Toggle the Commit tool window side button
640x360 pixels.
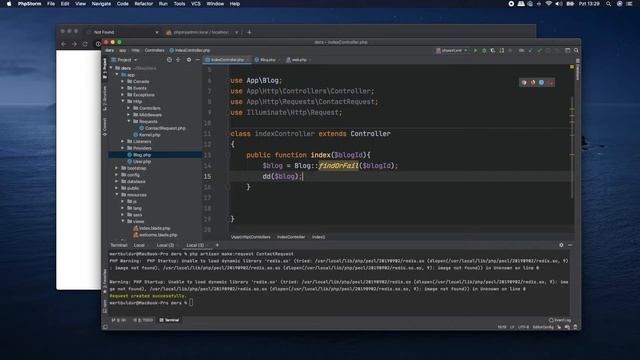pos(105,127)
